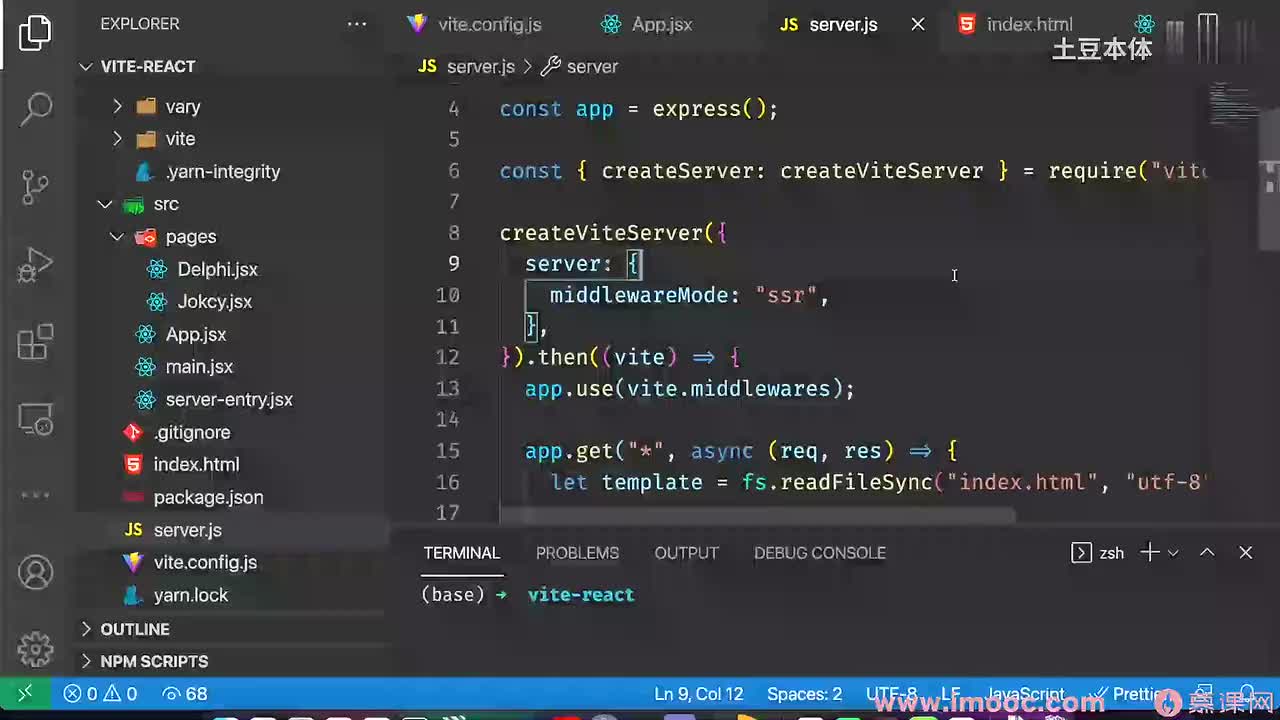Close the server.js editor tab
The height and width of the screenshot is (720, 1280).
click(x=918, y=25)
